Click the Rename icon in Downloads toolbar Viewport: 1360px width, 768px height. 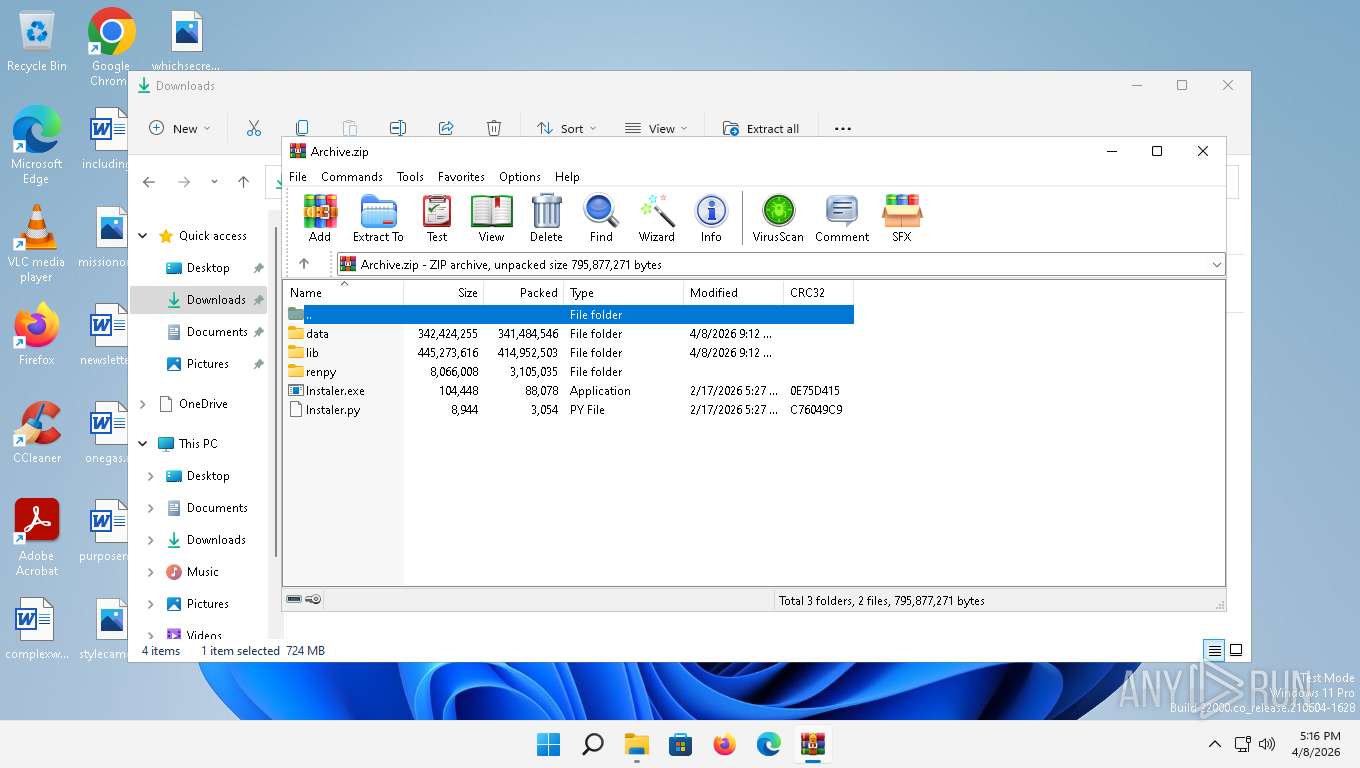click(x=397, y=128)
